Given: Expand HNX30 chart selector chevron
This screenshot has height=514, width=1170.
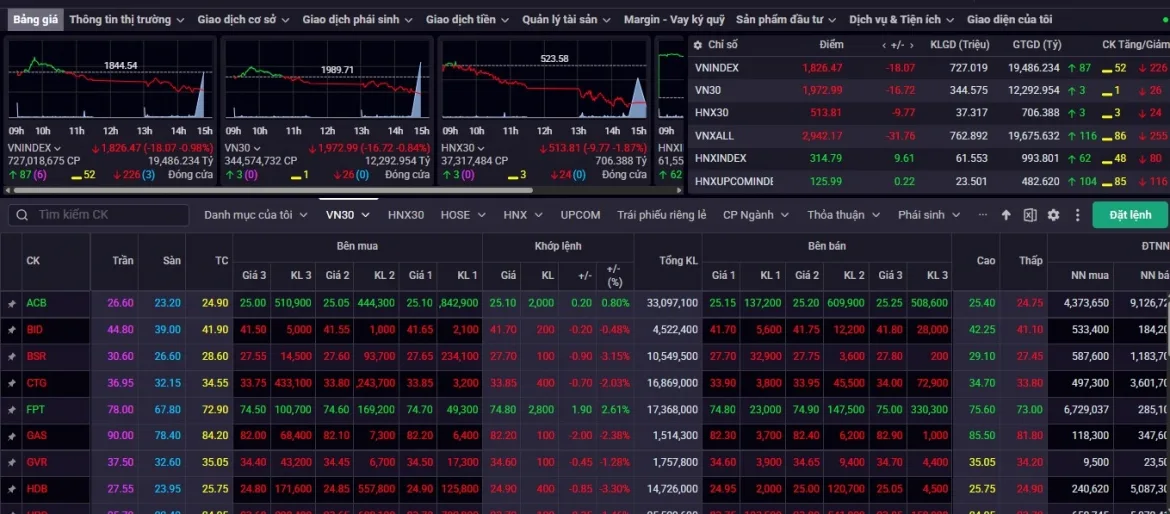Looking at the screenshot, I should pyautogui.click(x=481, y=148).
